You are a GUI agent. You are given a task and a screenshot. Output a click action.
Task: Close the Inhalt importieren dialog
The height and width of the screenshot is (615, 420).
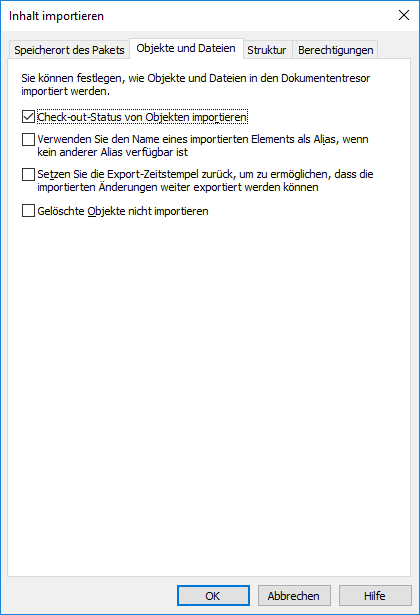pyautogui.click(x=404, y=16)
